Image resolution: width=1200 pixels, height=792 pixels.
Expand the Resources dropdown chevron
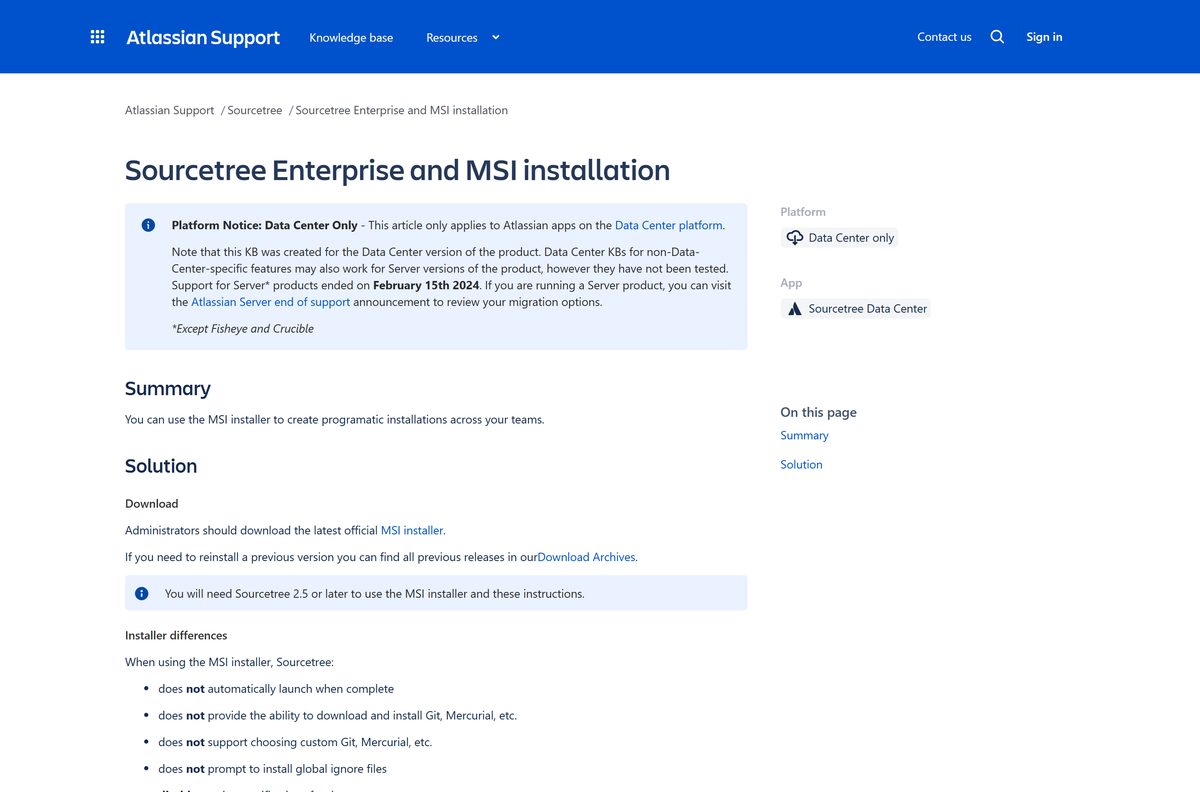[496, 37]
